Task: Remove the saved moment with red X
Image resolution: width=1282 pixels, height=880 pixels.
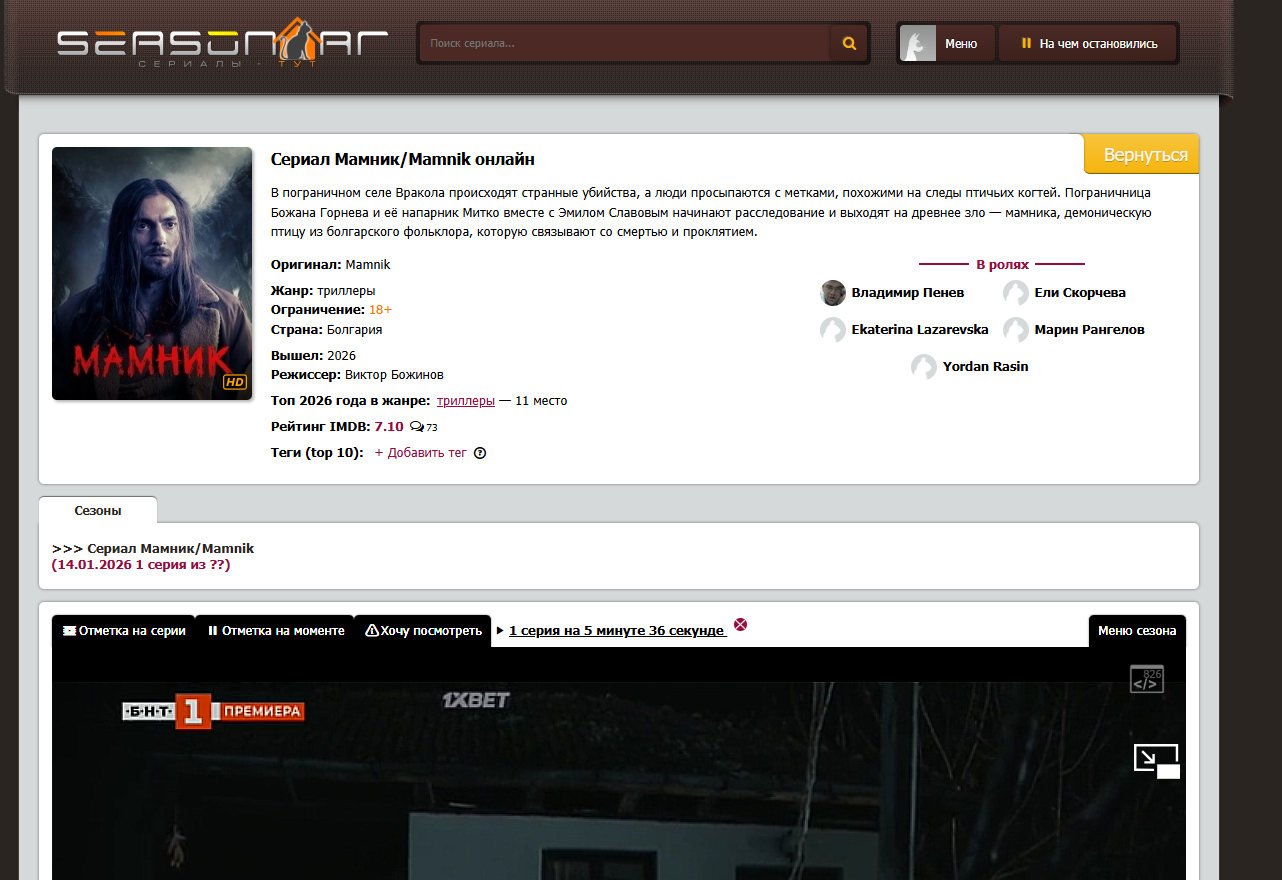Action: [740, 625]
